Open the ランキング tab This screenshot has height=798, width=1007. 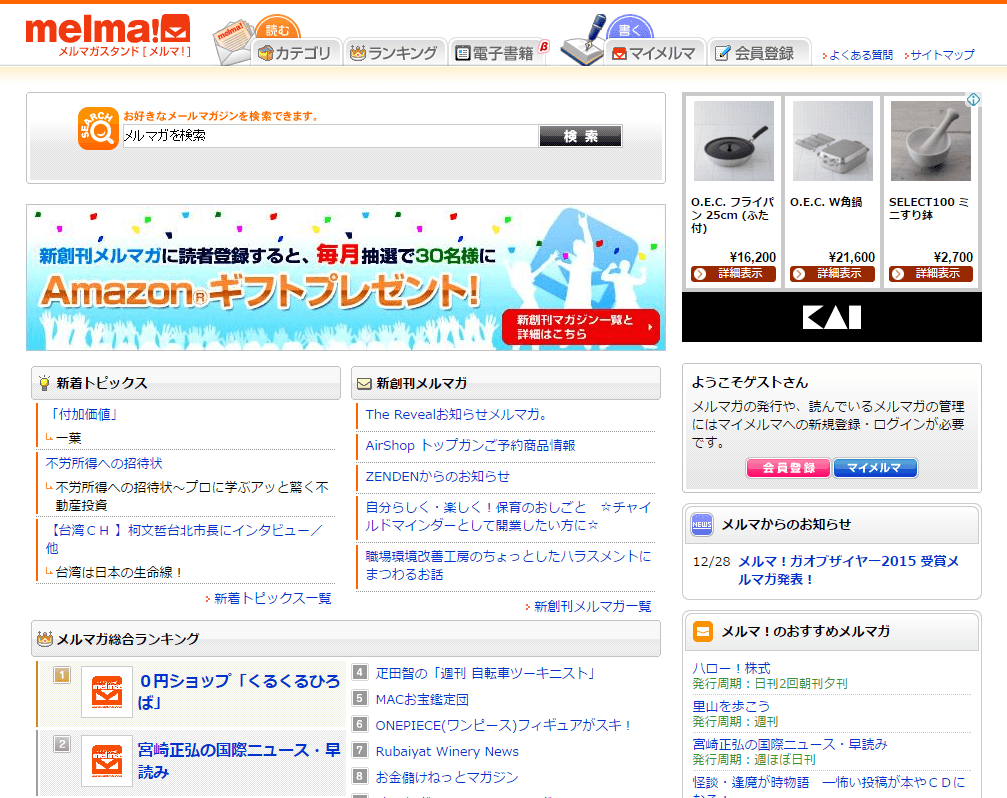pyautogui.click(x=394, y=53)
